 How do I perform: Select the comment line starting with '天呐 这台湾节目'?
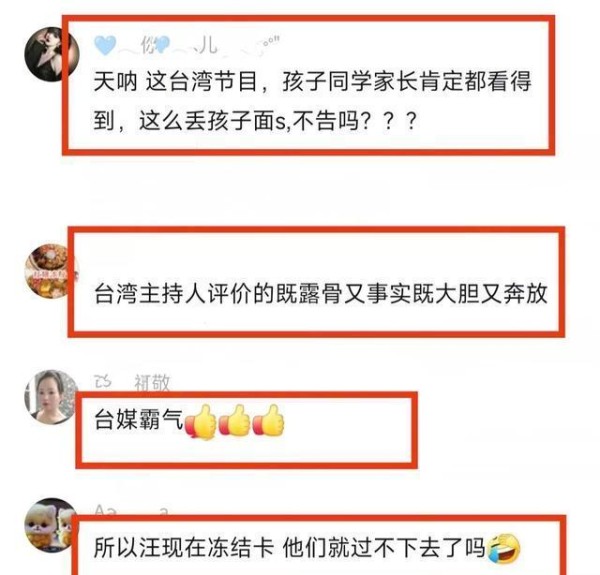[x=313, y=82]
